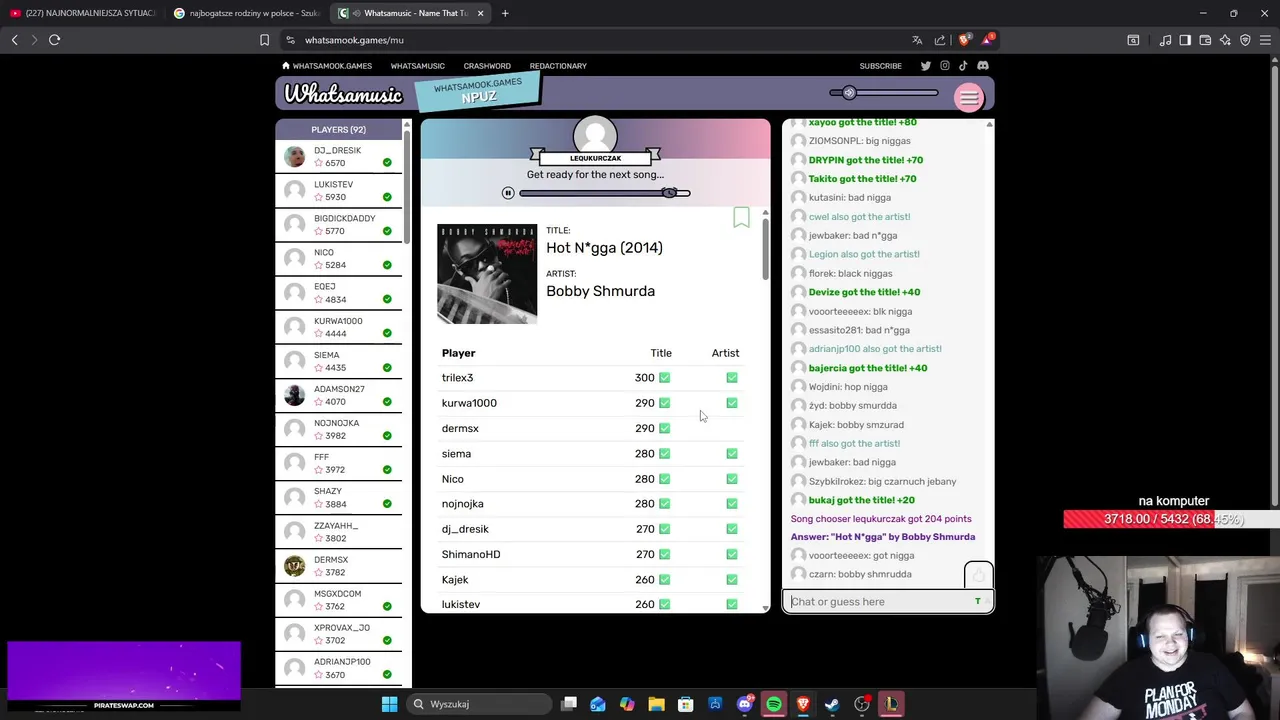This screenshot has height=720, width=1280.
Task: Go back to previous page
Action: [15, 40]
